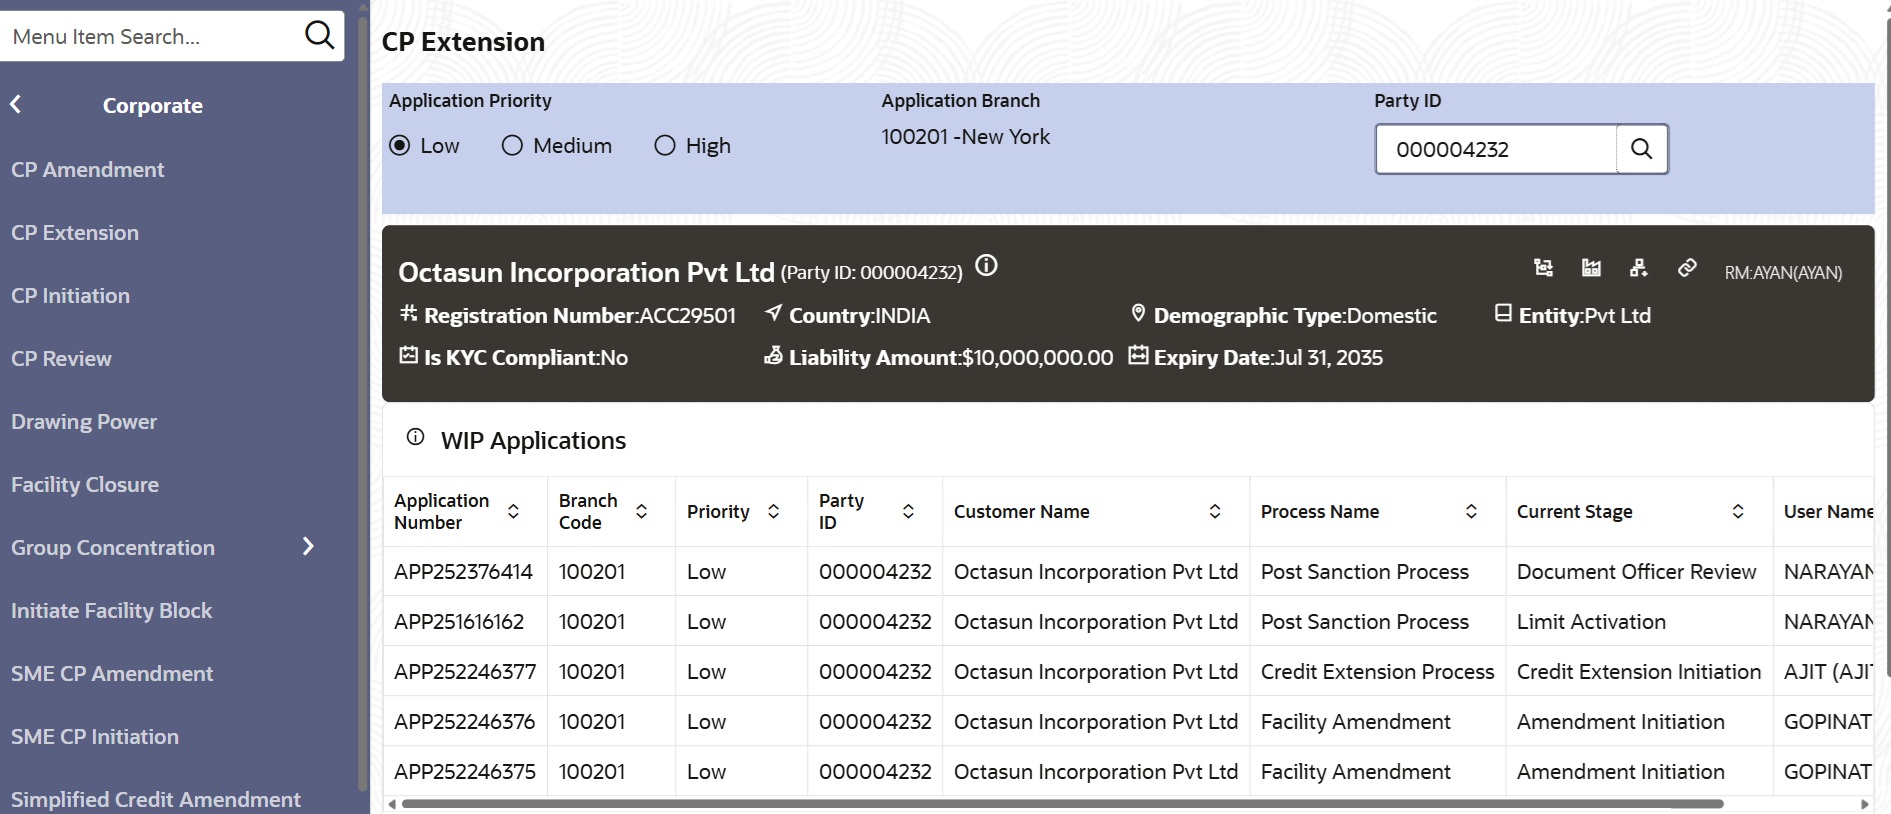Click the Liability Amount money bag icon
1891x814 pixels.
(773, 355)
